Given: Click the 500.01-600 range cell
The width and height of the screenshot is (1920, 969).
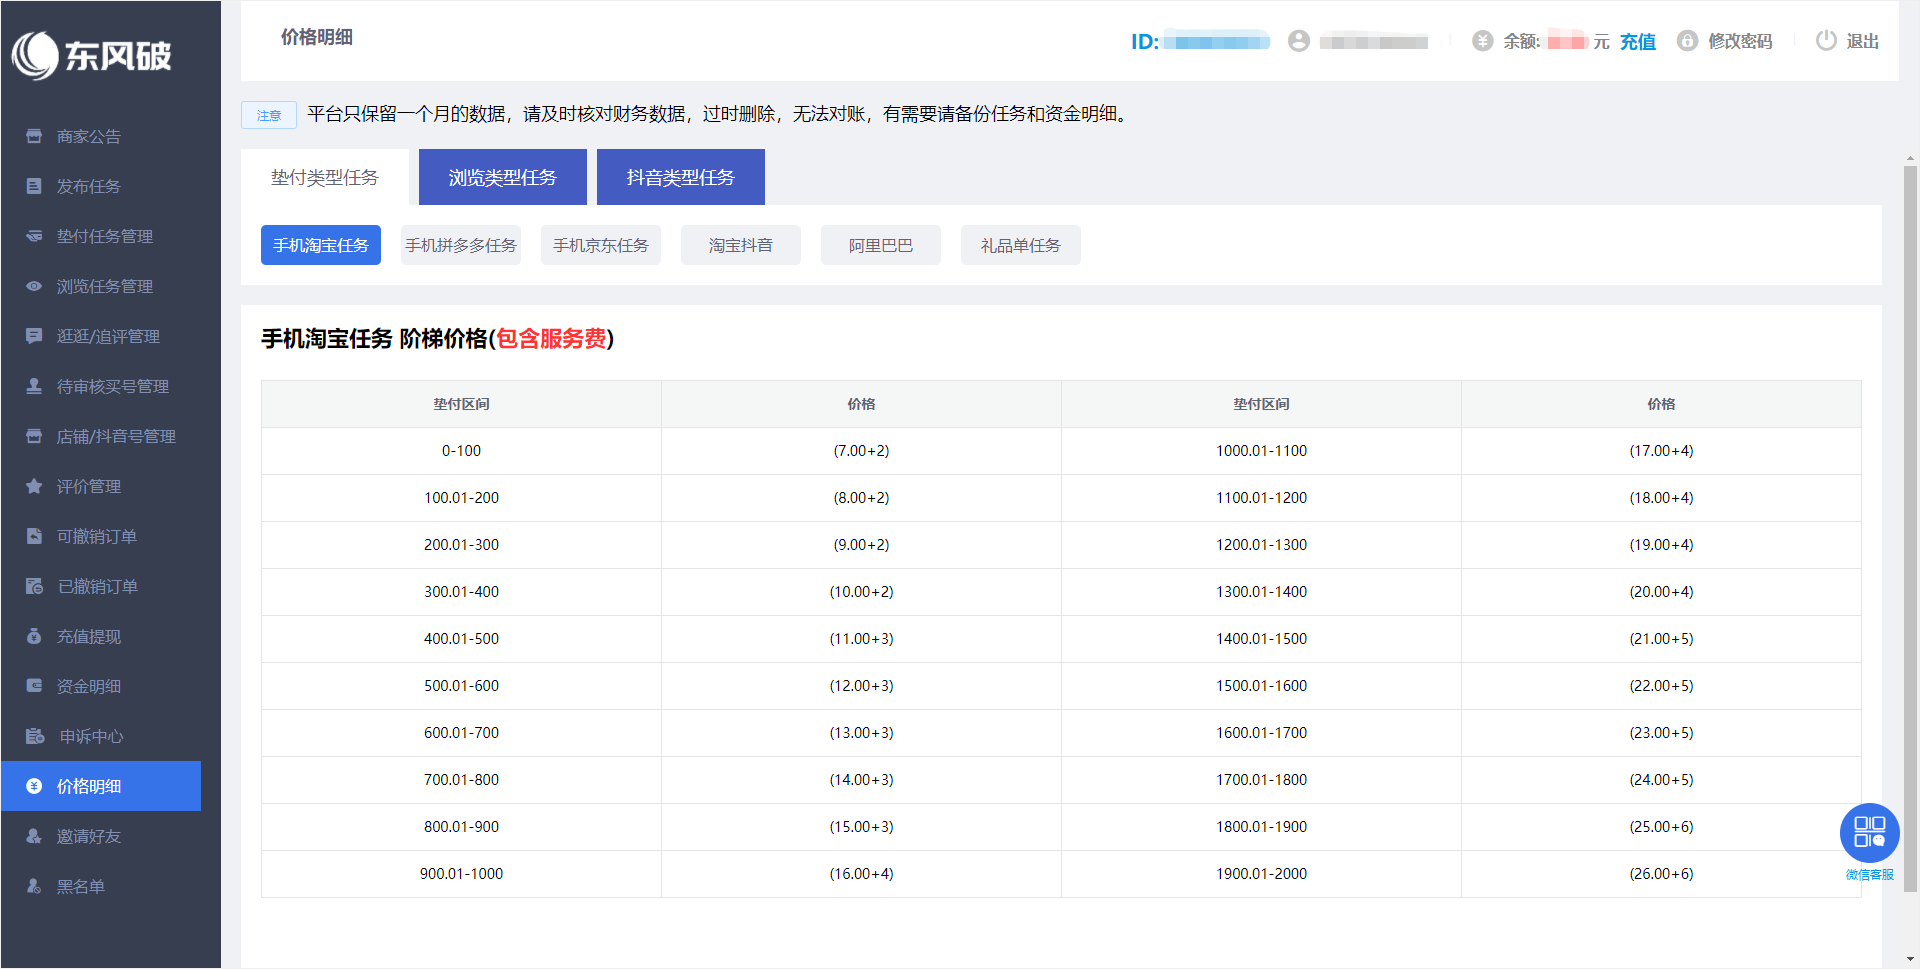Looking at the screenshot, I should tap(461, 686).
